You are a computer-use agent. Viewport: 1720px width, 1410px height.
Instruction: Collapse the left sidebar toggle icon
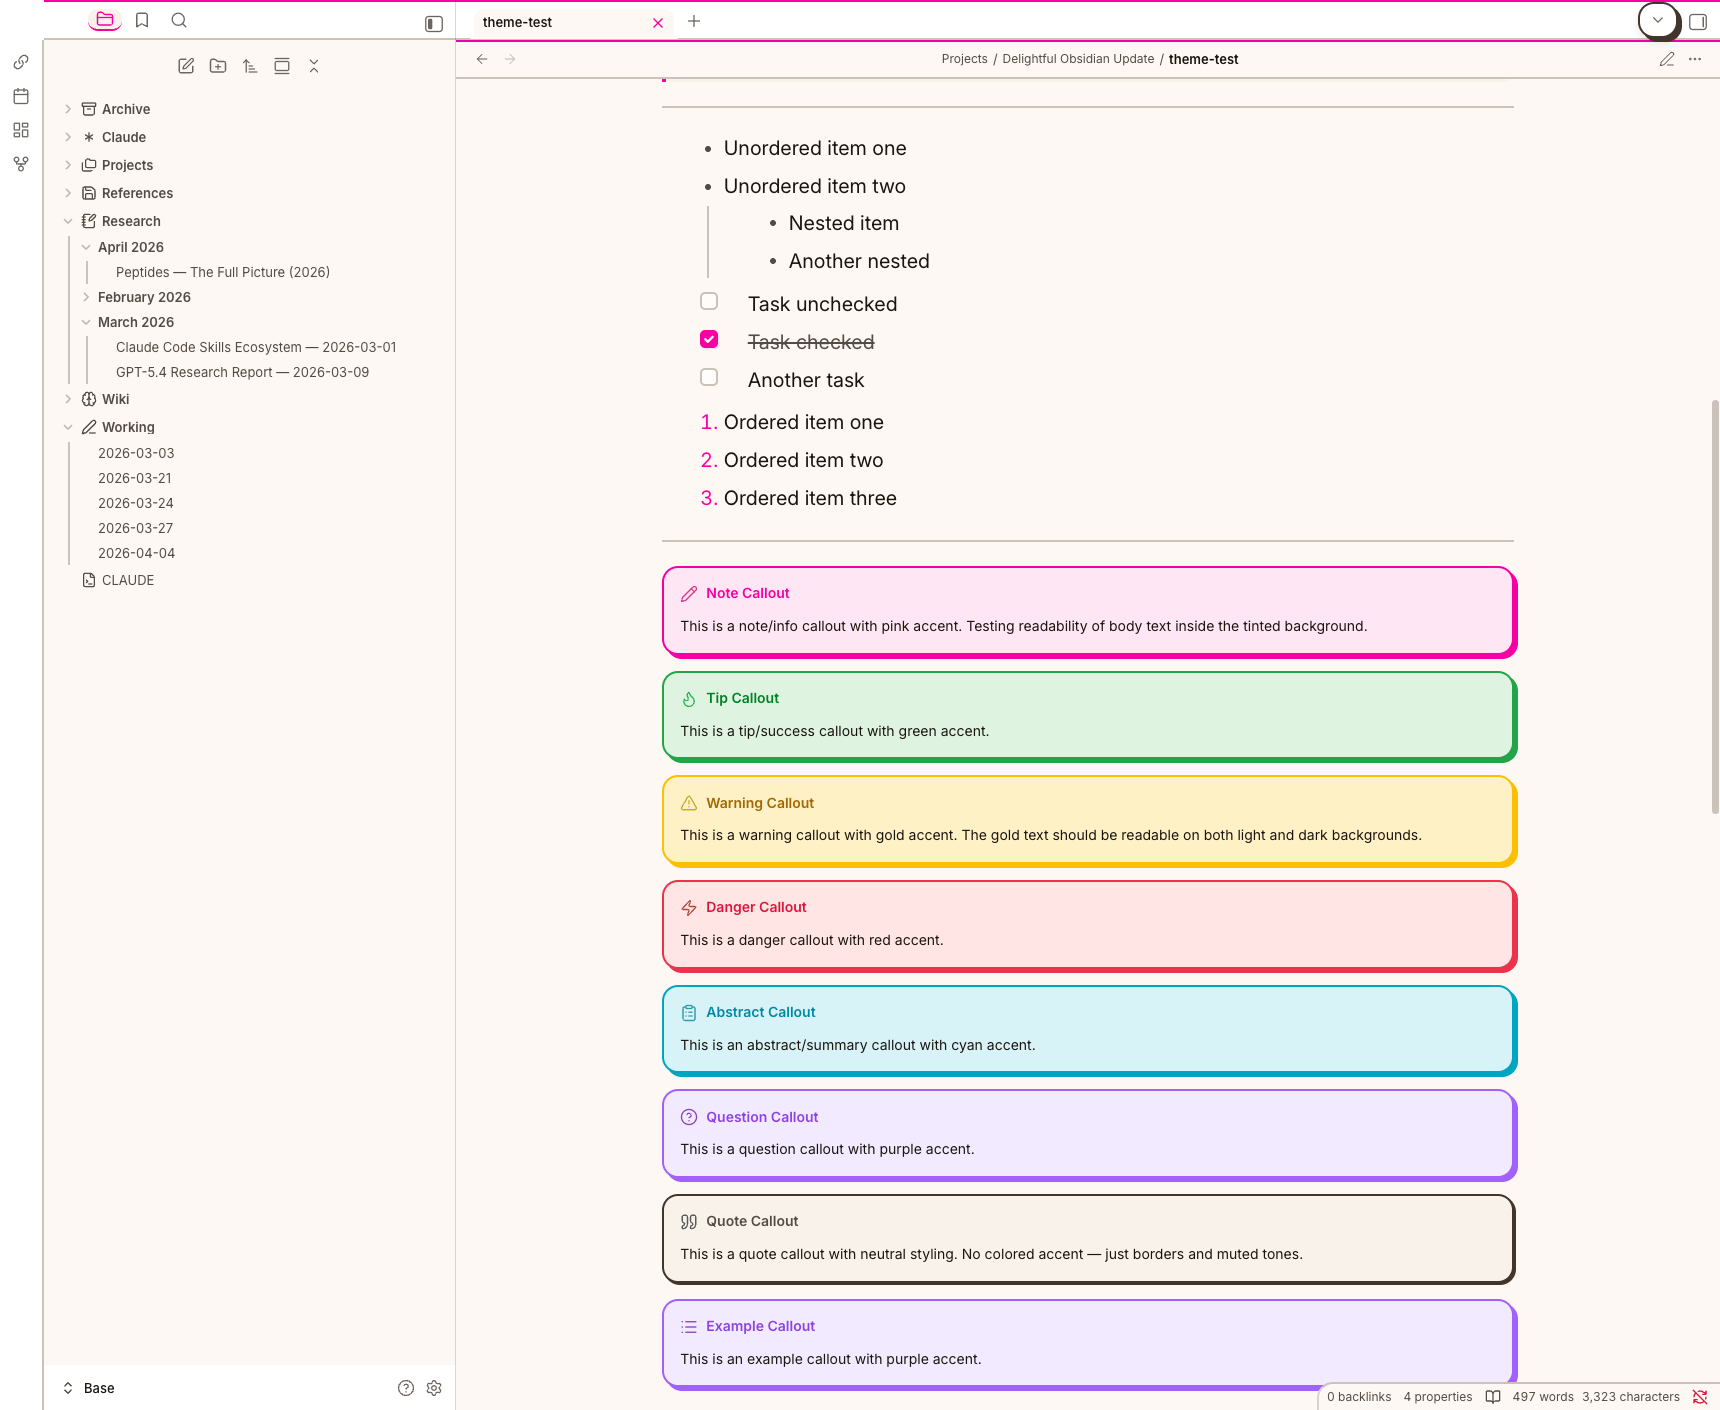click(x=434, y=23)
